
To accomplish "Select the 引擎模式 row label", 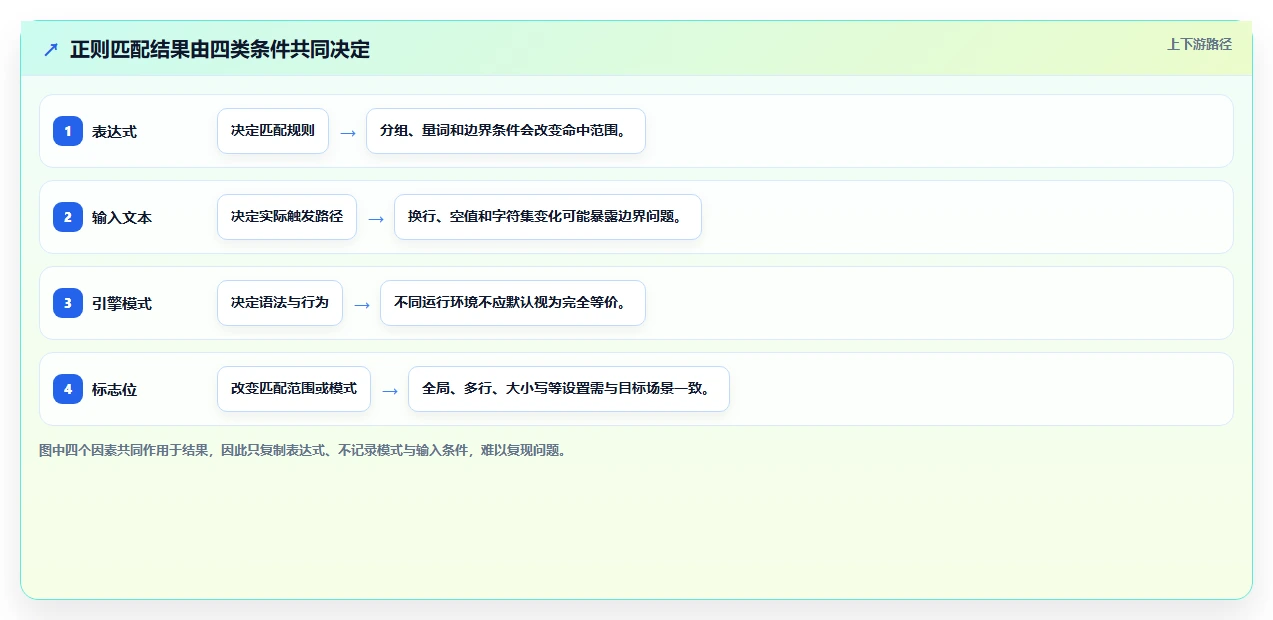I will pyautogui.click(x=122, y=304).
